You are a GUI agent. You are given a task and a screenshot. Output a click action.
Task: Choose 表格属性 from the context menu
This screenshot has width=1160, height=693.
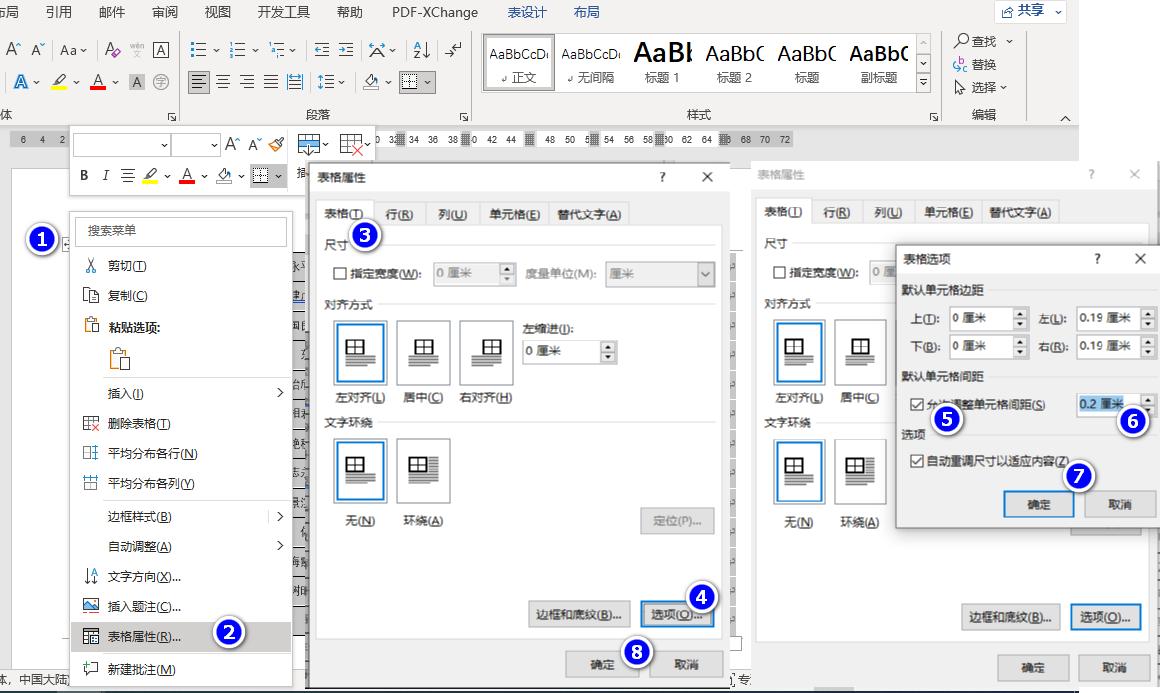tap(144, 636)
